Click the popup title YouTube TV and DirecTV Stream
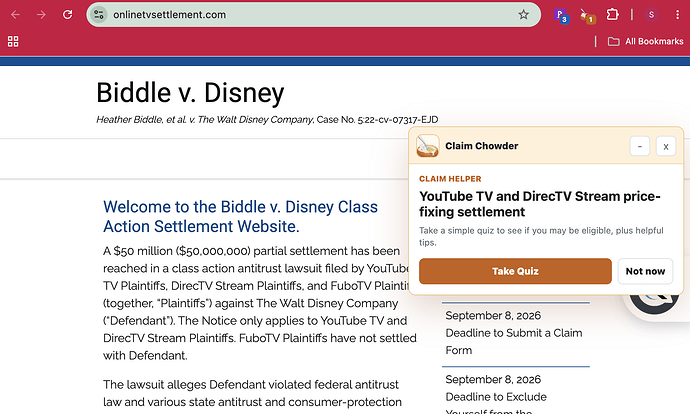Screen dimensions: 690x414 pos(540,204)
